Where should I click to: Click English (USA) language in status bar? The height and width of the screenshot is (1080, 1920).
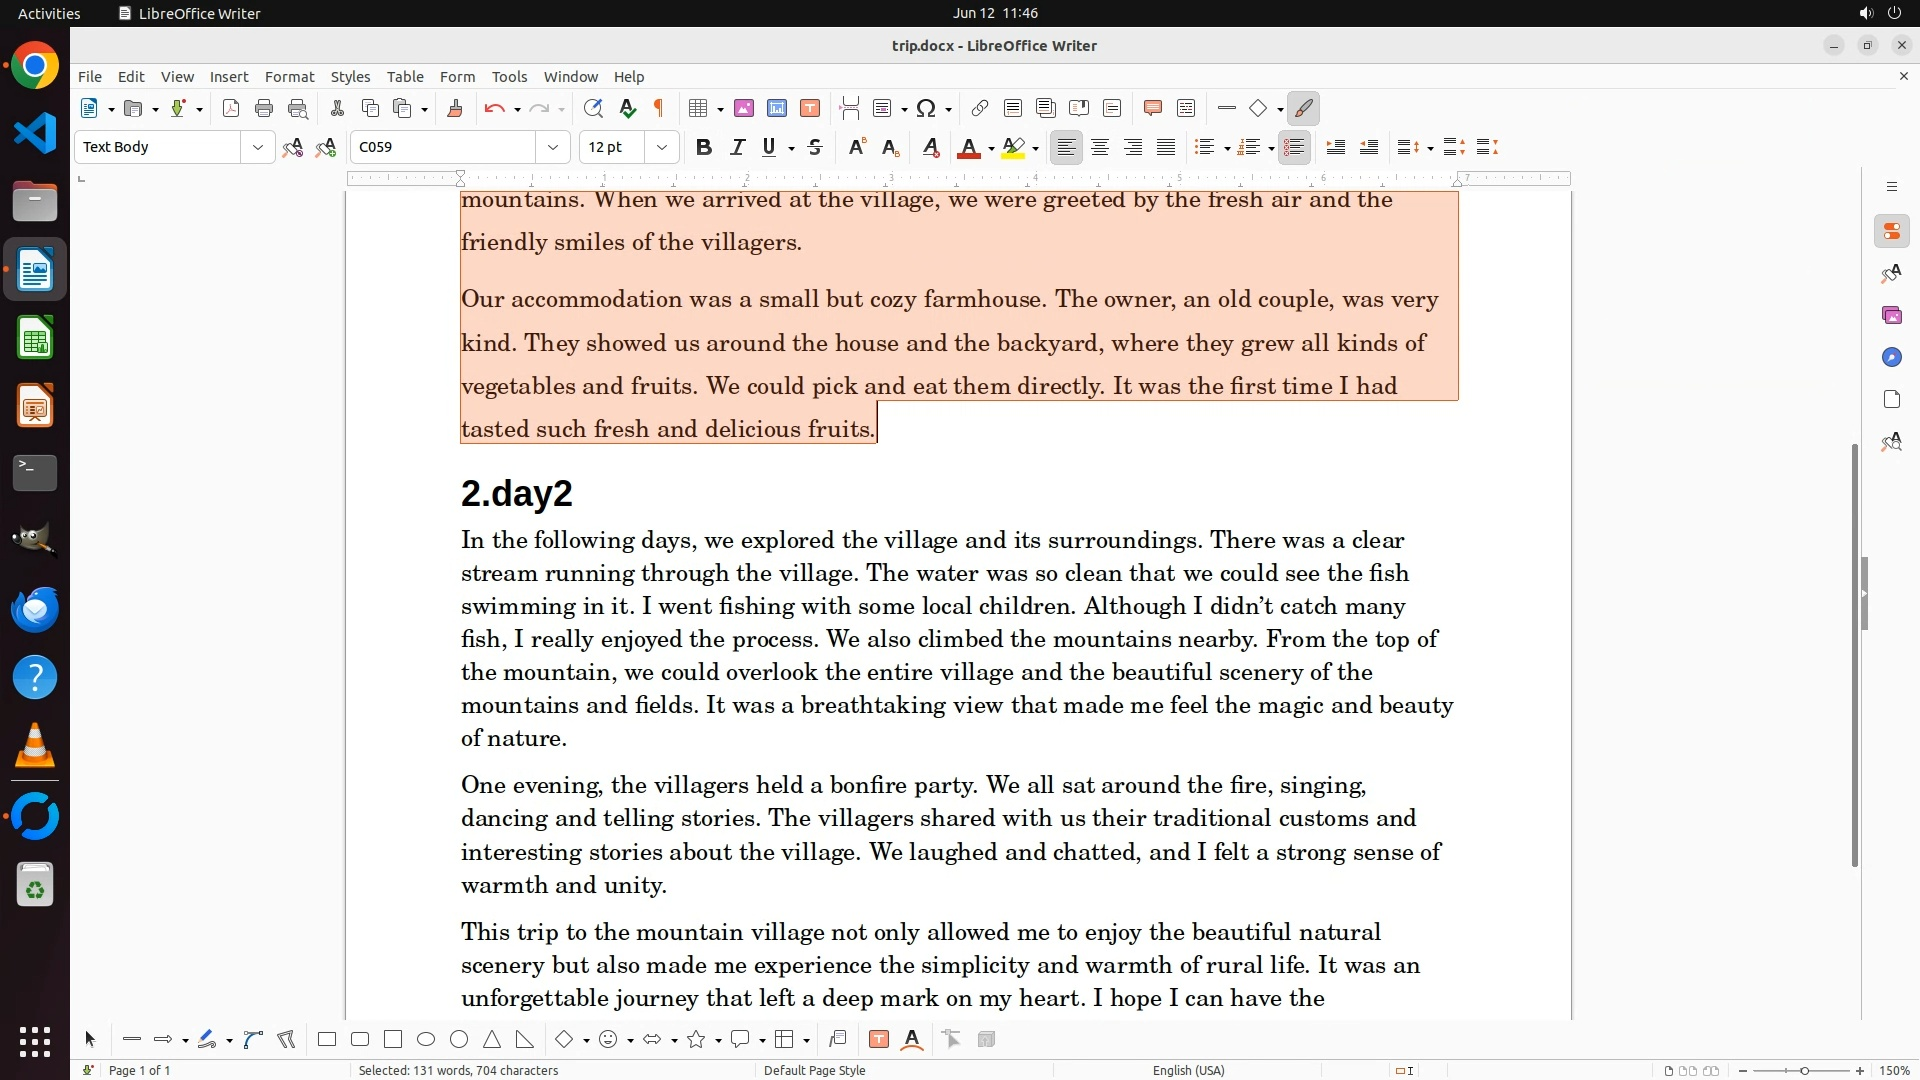pyautogui.click(x=1188, y=1070)
